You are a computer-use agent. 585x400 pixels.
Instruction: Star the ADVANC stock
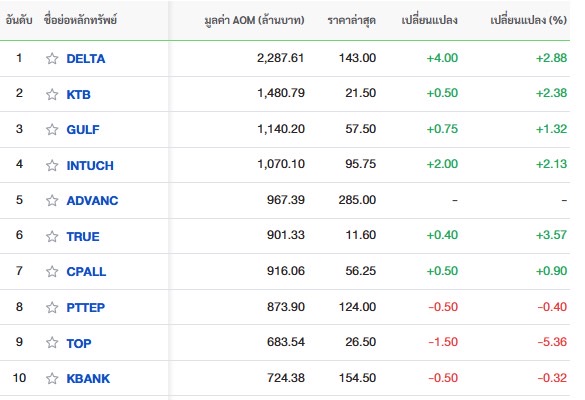52,200
